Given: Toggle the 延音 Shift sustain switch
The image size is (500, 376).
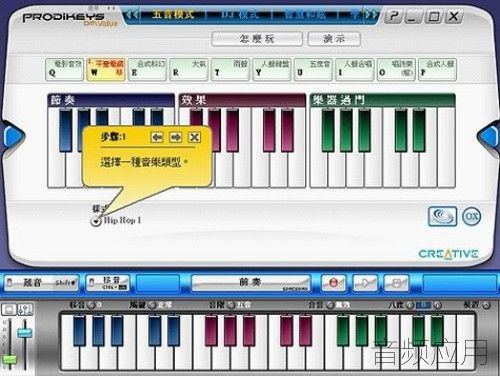Looking at the screenshot, I should pos(41,283).
